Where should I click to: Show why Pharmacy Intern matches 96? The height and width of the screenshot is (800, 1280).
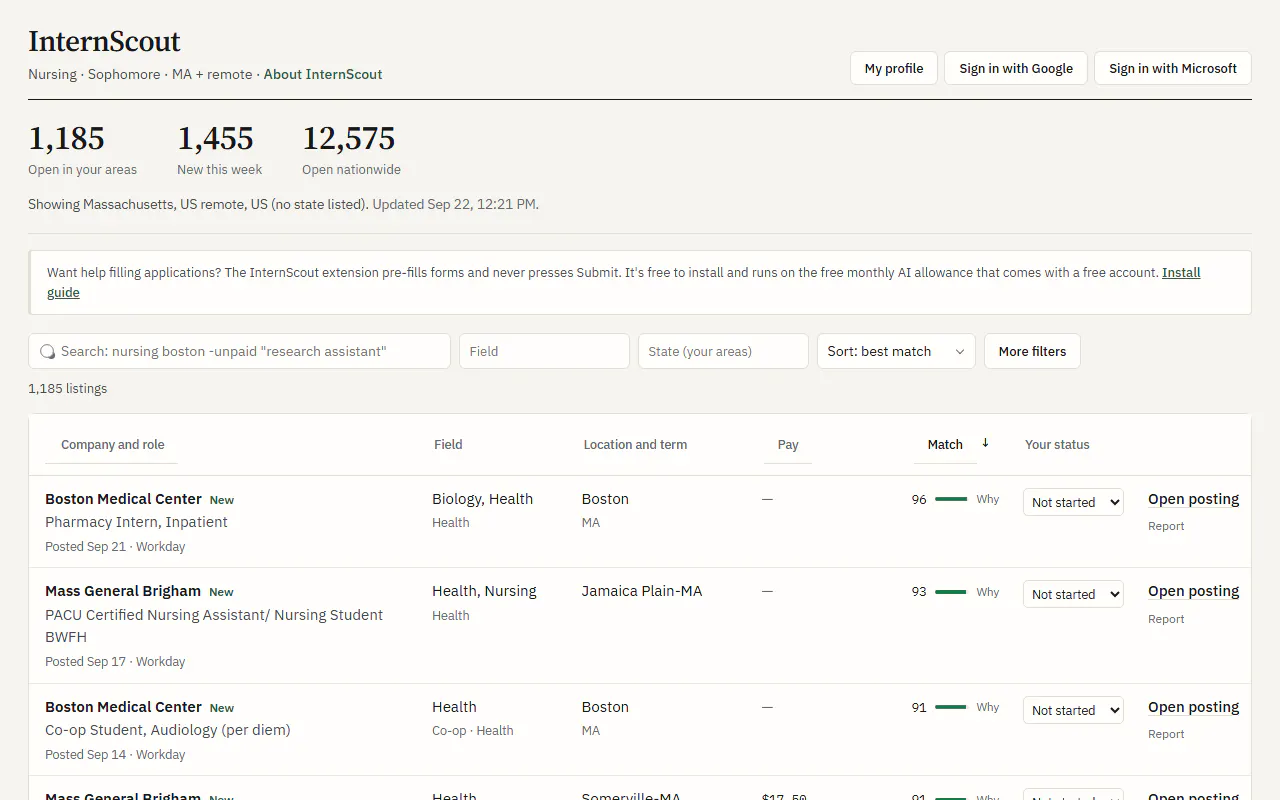[988, 499]
